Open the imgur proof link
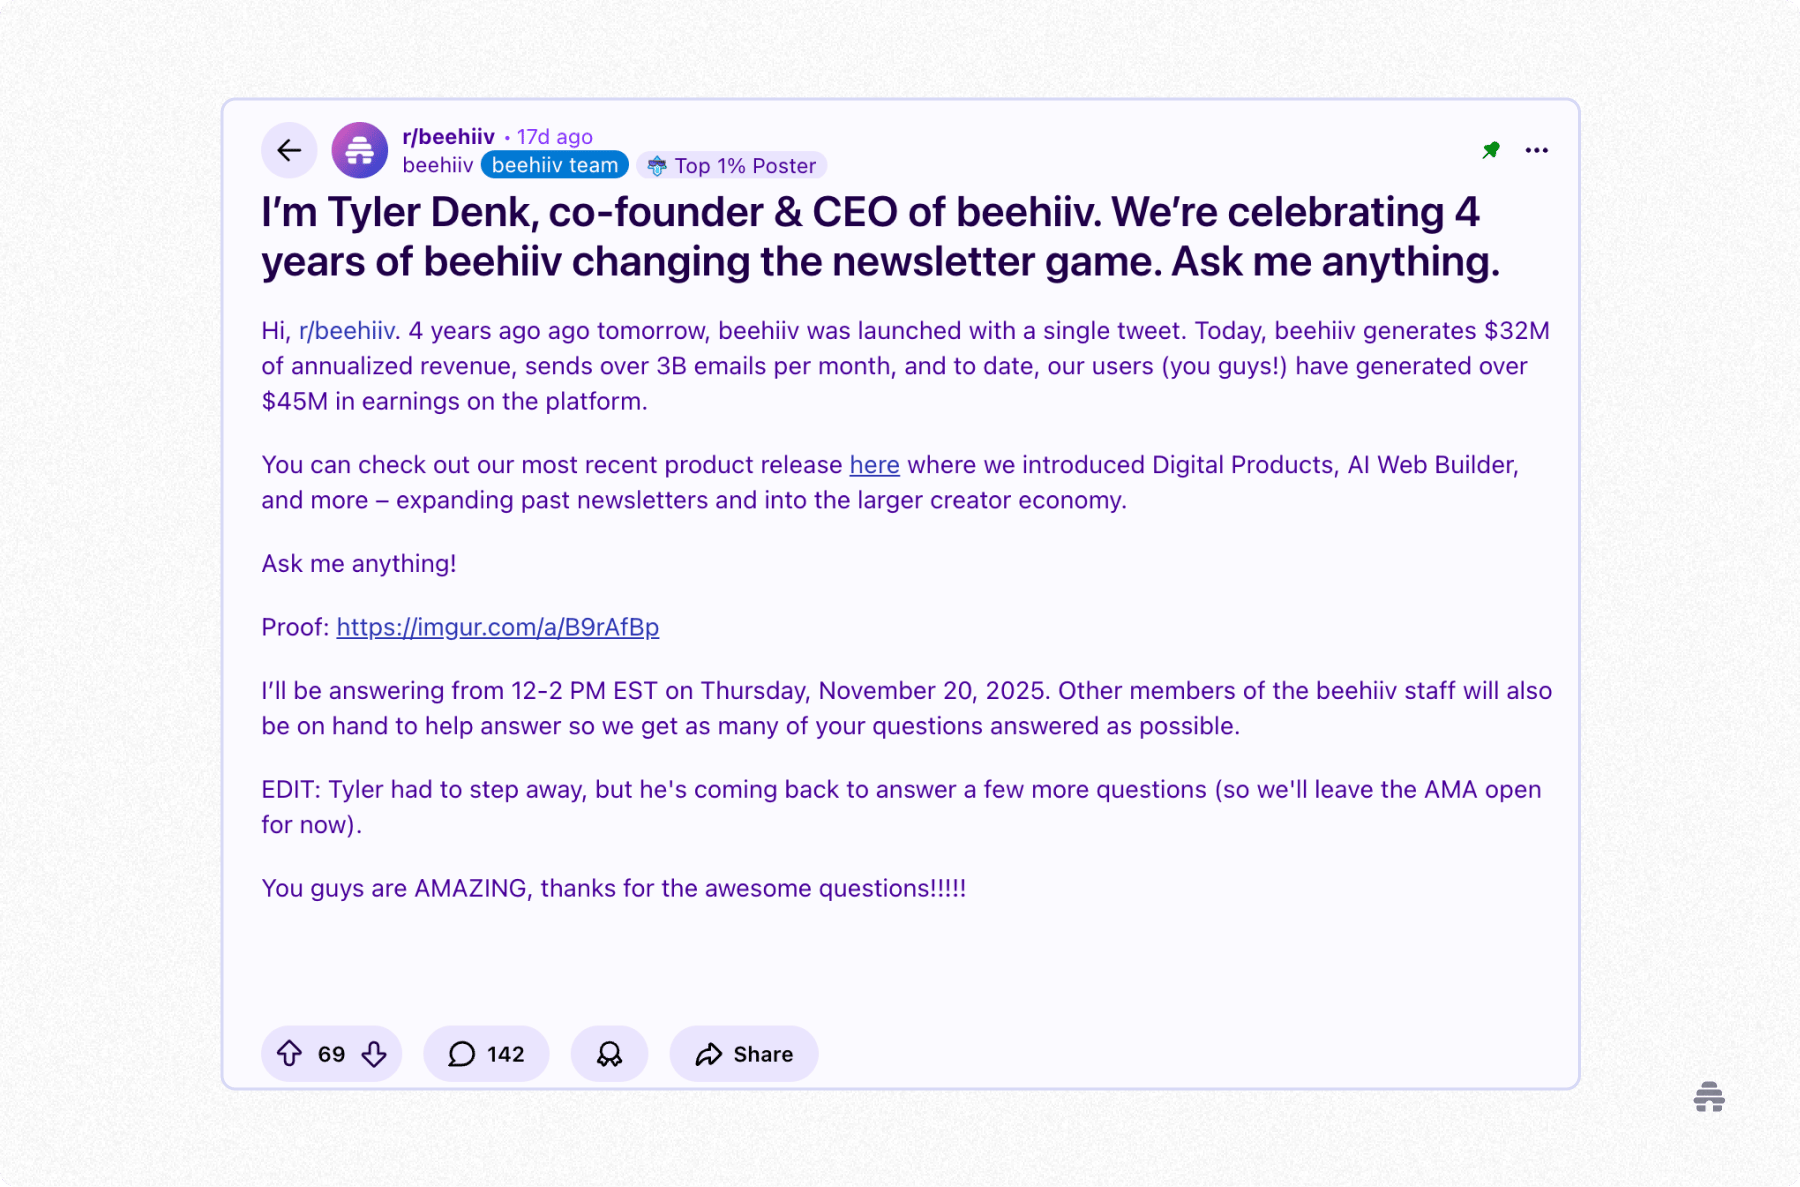The height and width of the screenshot is (1187, 1800). coord(497,627)
